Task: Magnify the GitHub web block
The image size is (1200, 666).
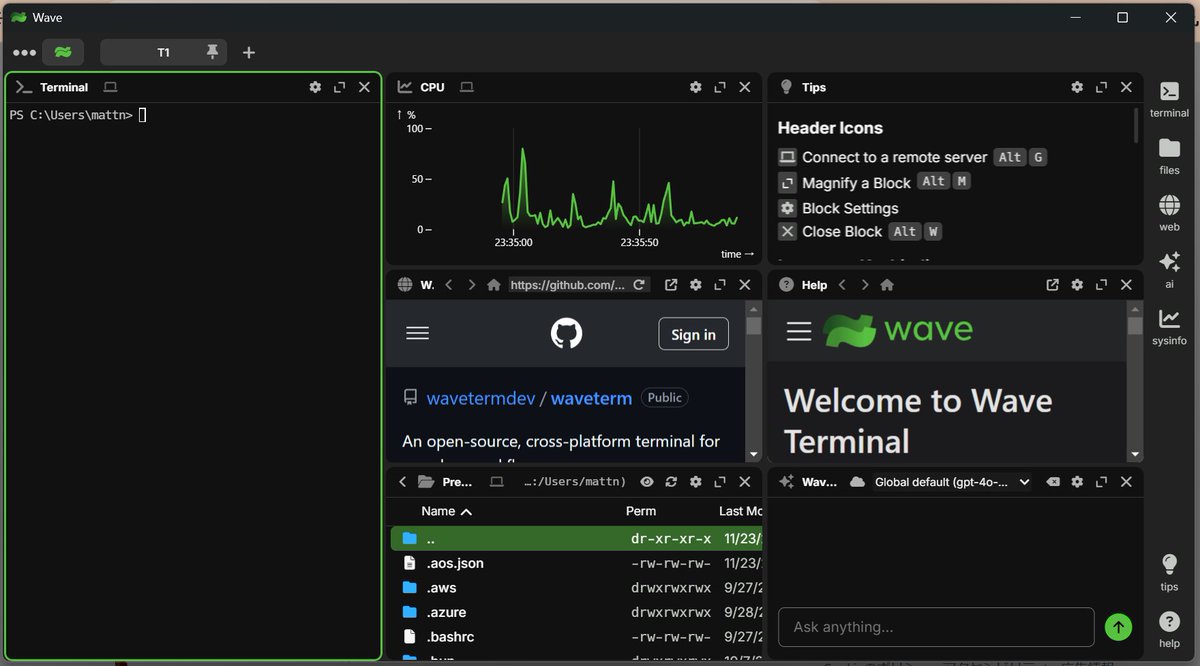Action: coord(720,285)
